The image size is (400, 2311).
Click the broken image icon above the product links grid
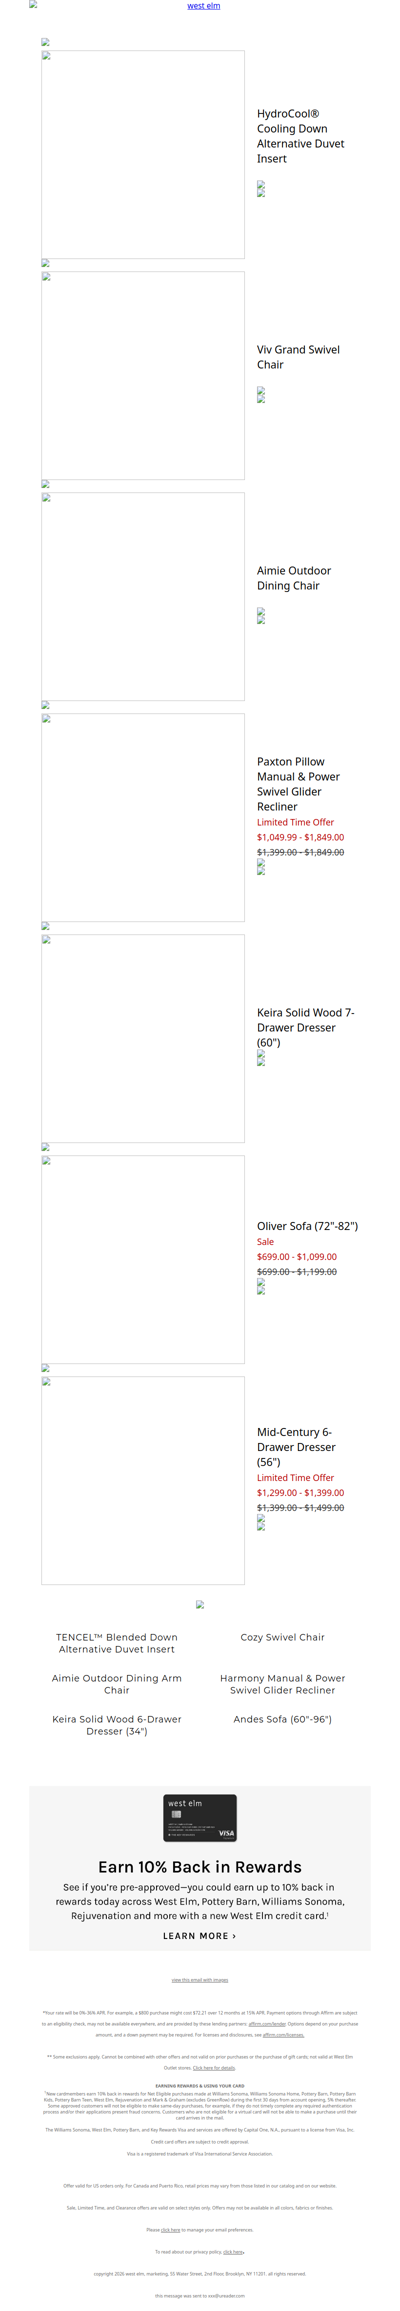pos(200,1604)
